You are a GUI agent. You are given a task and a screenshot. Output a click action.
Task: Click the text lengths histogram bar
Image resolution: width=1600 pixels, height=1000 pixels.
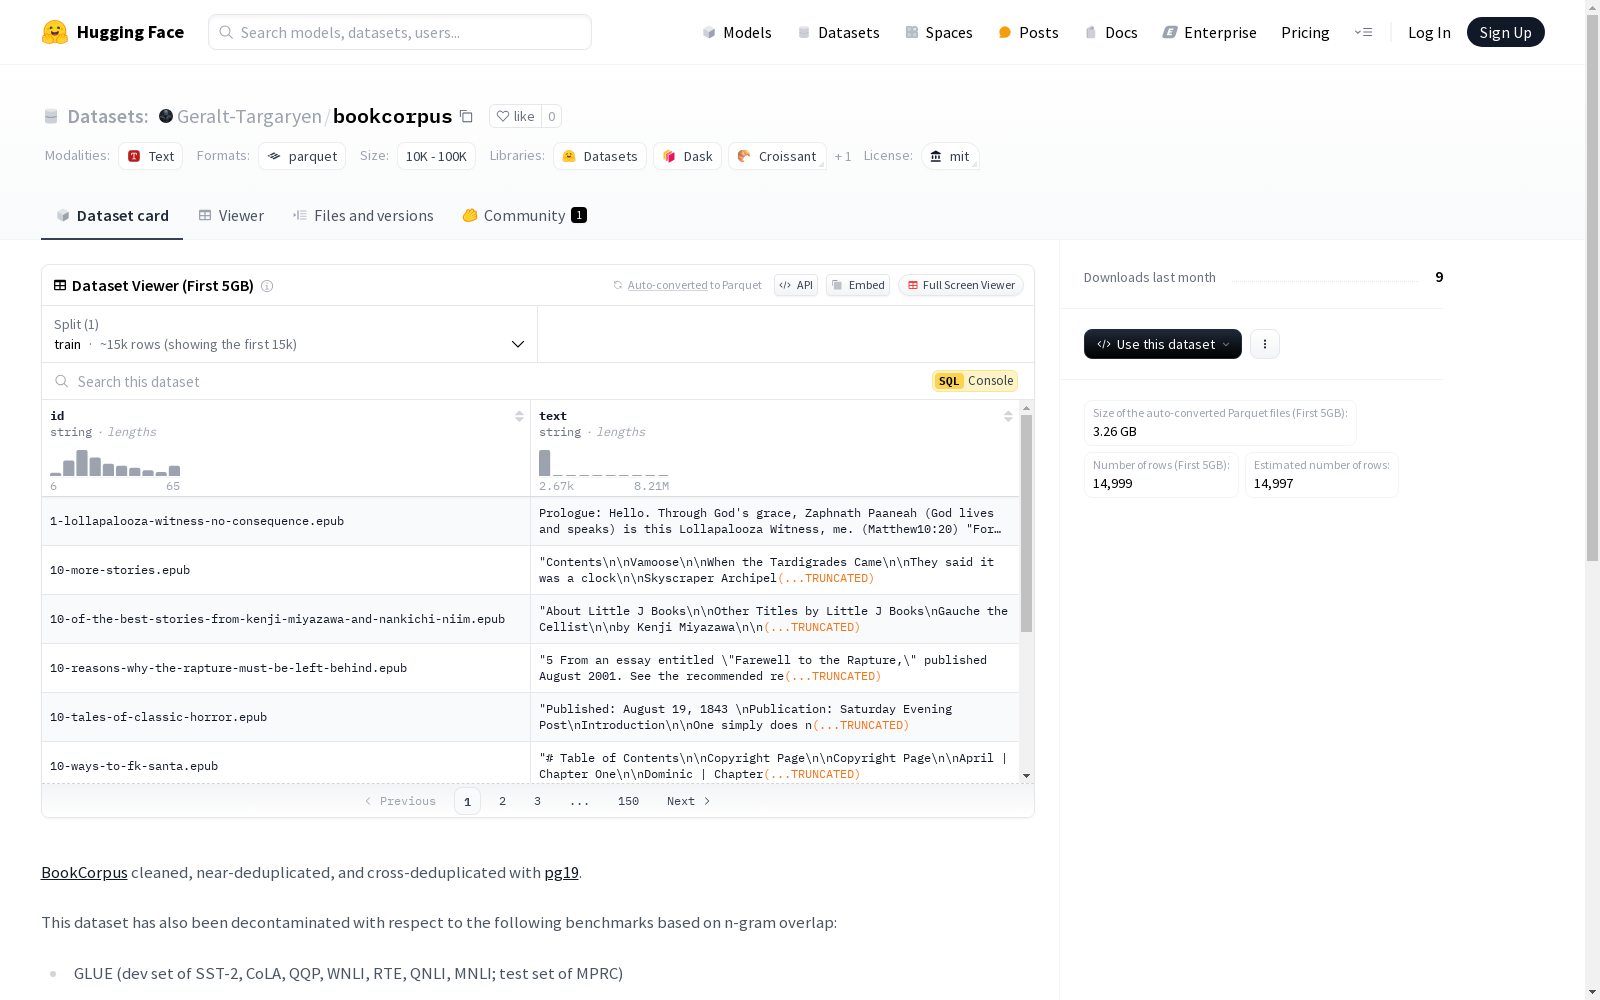[x=545, y=463]
